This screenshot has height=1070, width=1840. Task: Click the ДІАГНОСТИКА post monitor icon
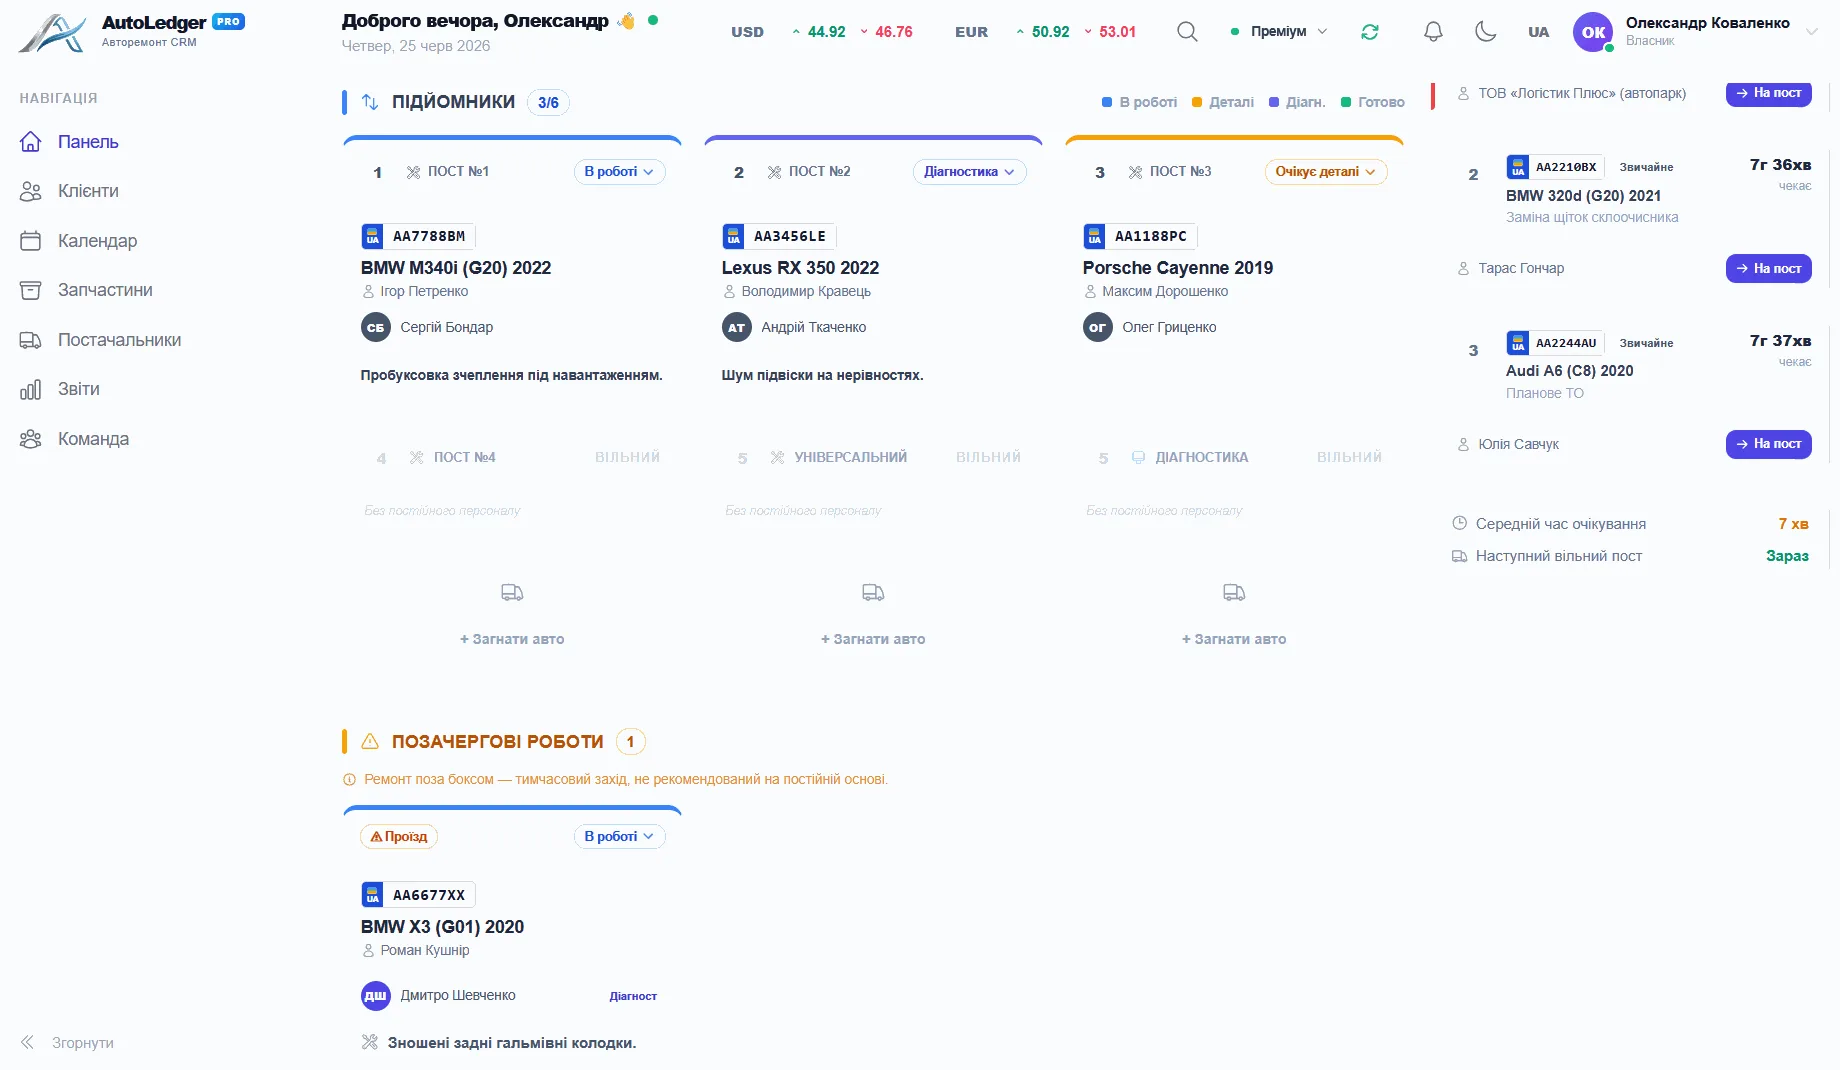tap(1138, 457)
